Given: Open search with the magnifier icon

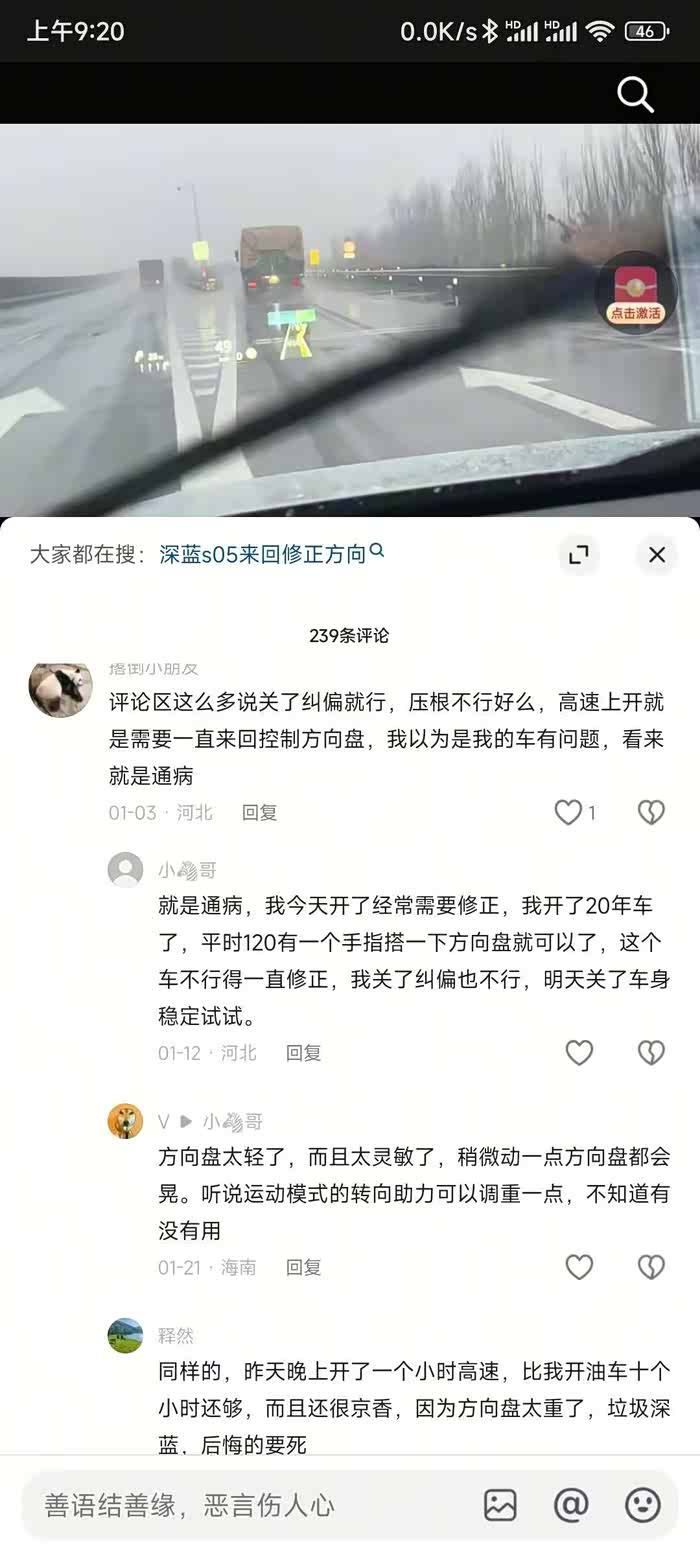Looking at the screenshot, I should [635, 95].
